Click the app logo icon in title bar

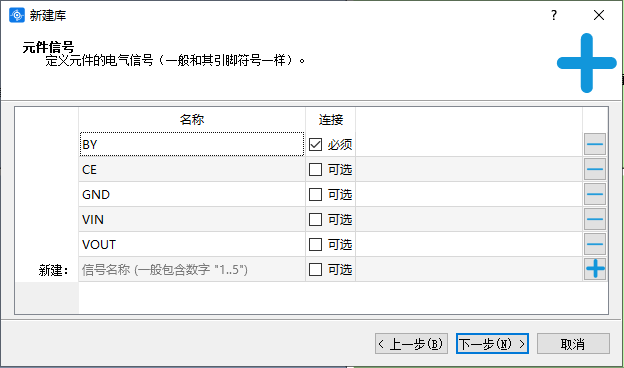[x=17, y=16]
